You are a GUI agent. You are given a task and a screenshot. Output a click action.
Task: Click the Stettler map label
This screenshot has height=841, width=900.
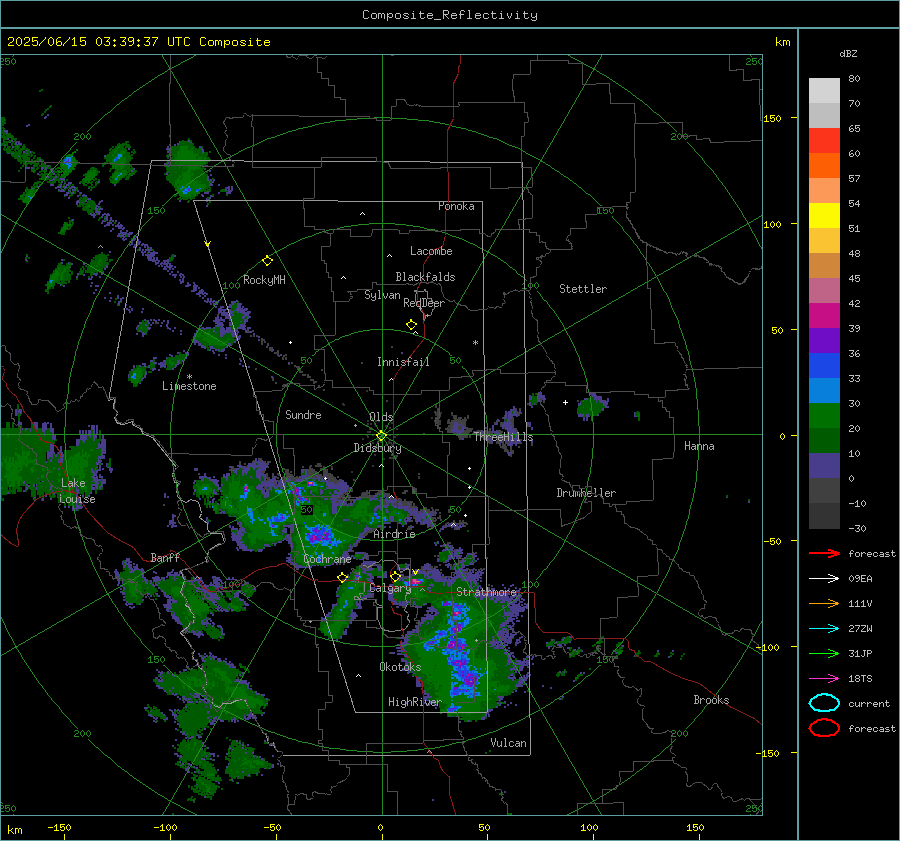(x=583, y=289)
